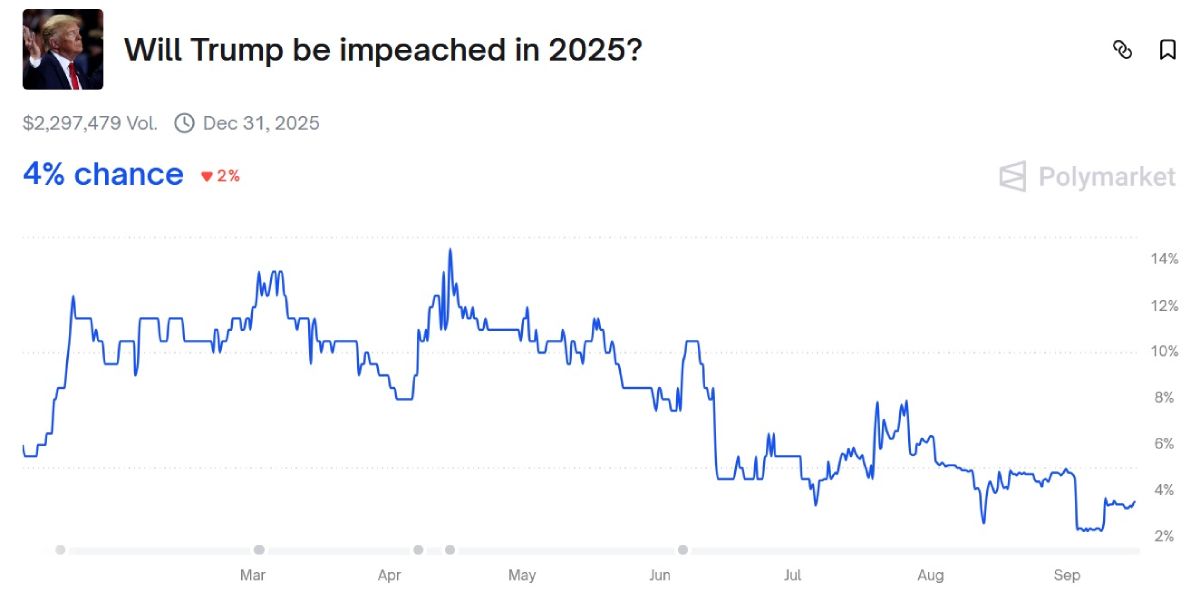Click the clock icon beside the end date
This screenshot has height=592, width=1200.
(x=184, y=123)
